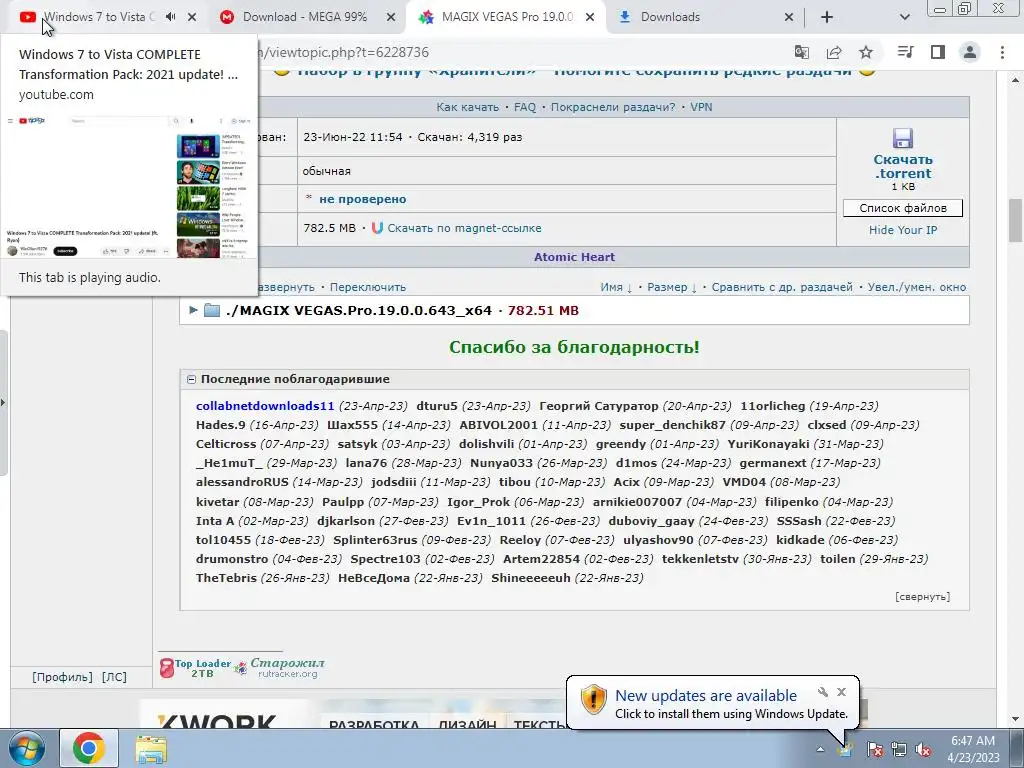This screenshot has height=768, width=1024.
Task: Open Покраснели раздачи? link
Action: tap(613, 107)
